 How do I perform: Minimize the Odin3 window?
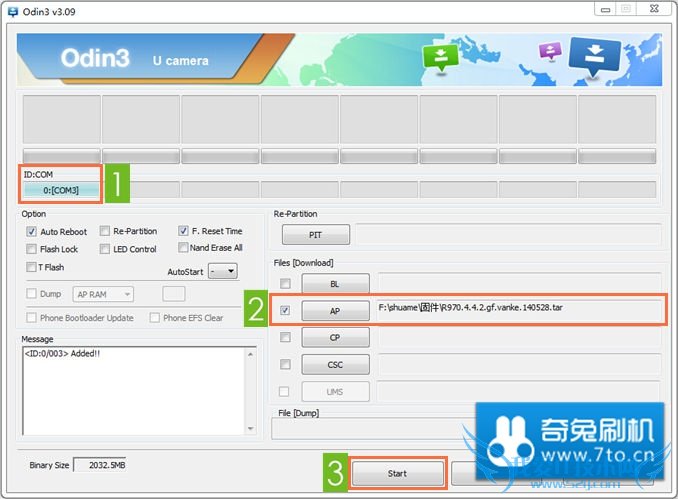(605, 9)
